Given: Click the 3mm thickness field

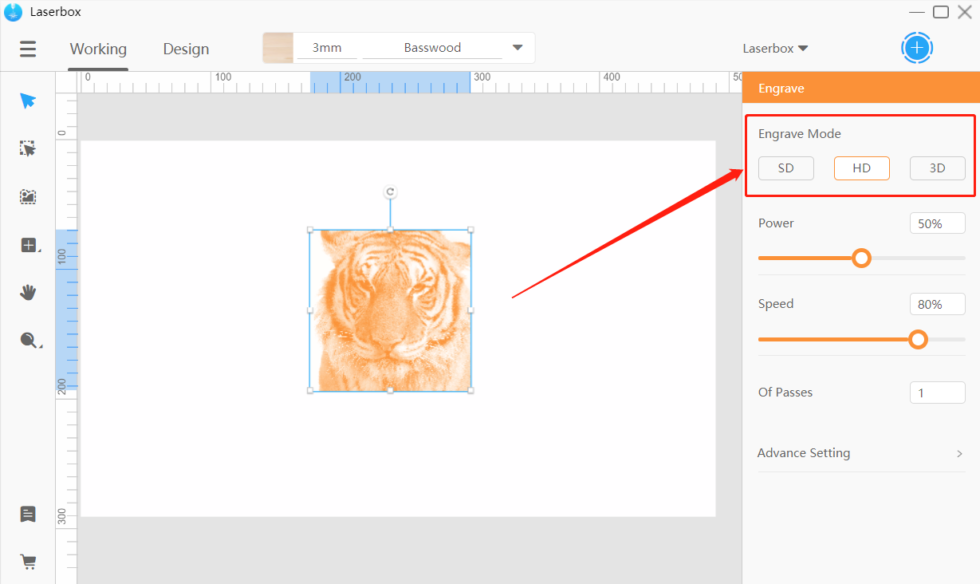Looking at the screenshot, I should point(327,48).
